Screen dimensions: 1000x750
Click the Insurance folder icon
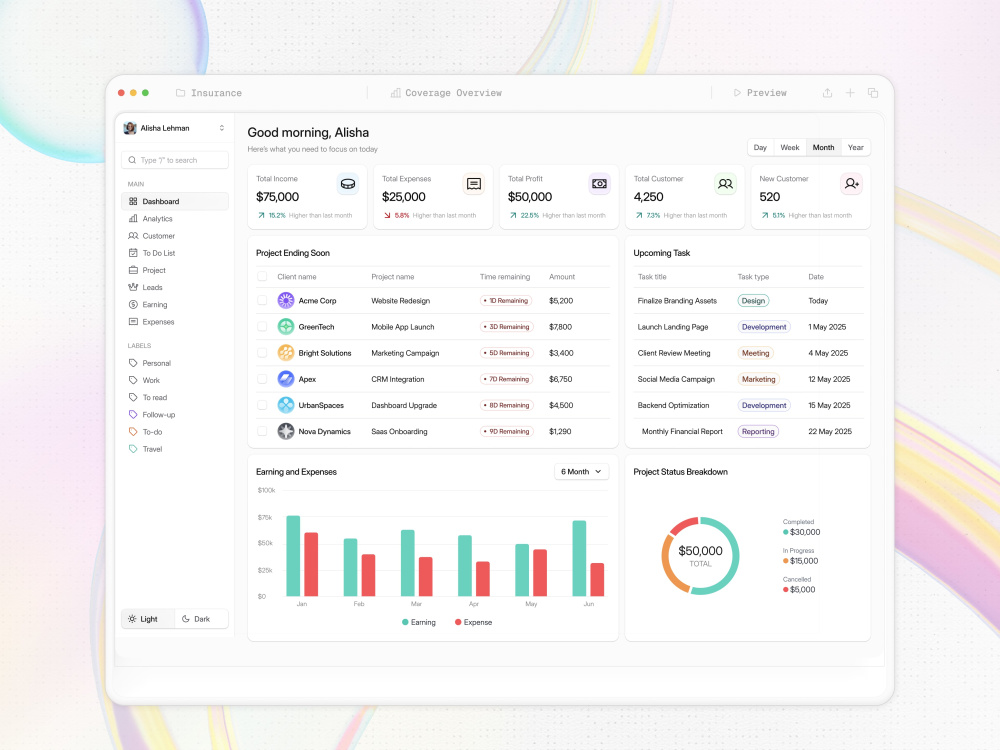click(x=180, y=93)
